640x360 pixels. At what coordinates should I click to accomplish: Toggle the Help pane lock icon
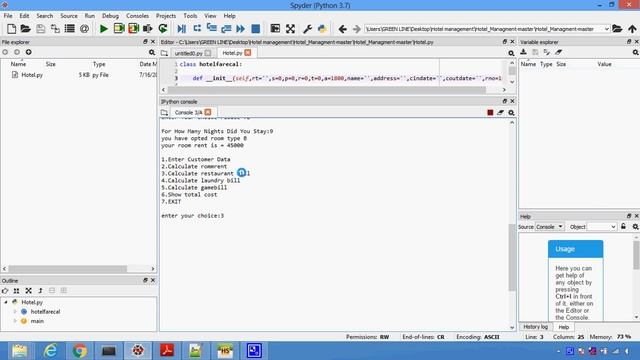point(623,227)
